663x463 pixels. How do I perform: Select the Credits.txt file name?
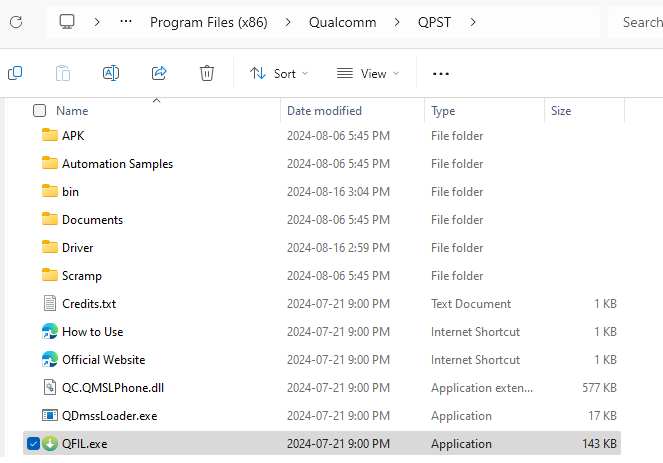[89, 304]
